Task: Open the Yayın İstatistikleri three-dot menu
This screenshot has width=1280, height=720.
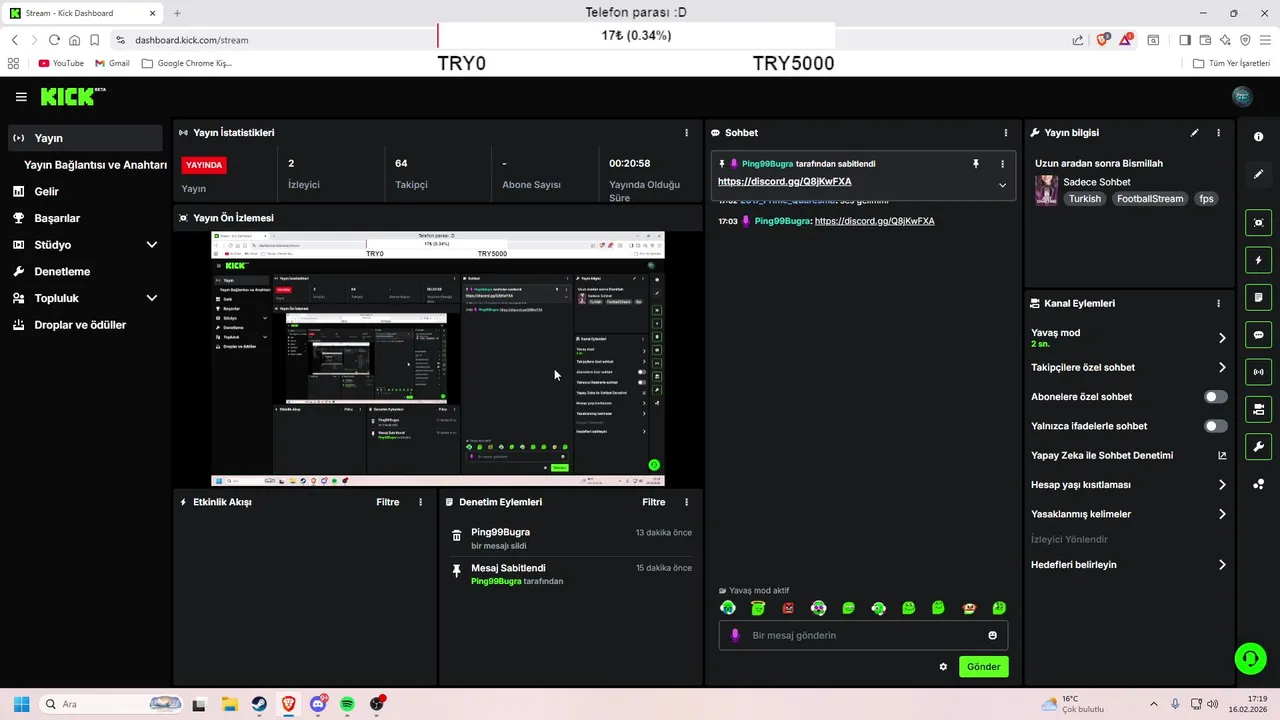Action: pos(686,132)
